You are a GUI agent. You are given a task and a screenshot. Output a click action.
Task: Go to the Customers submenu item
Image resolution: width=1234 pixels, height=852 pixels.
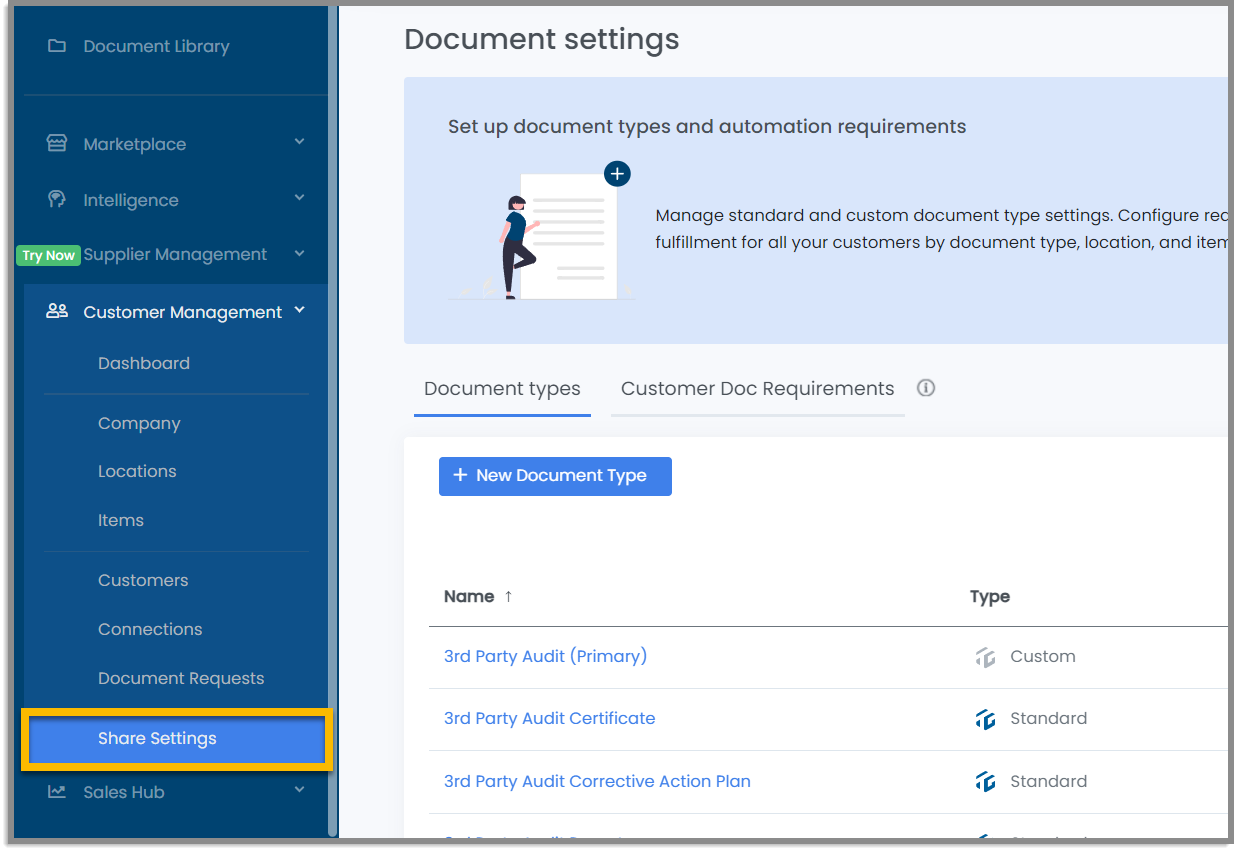tap(143, 580)
